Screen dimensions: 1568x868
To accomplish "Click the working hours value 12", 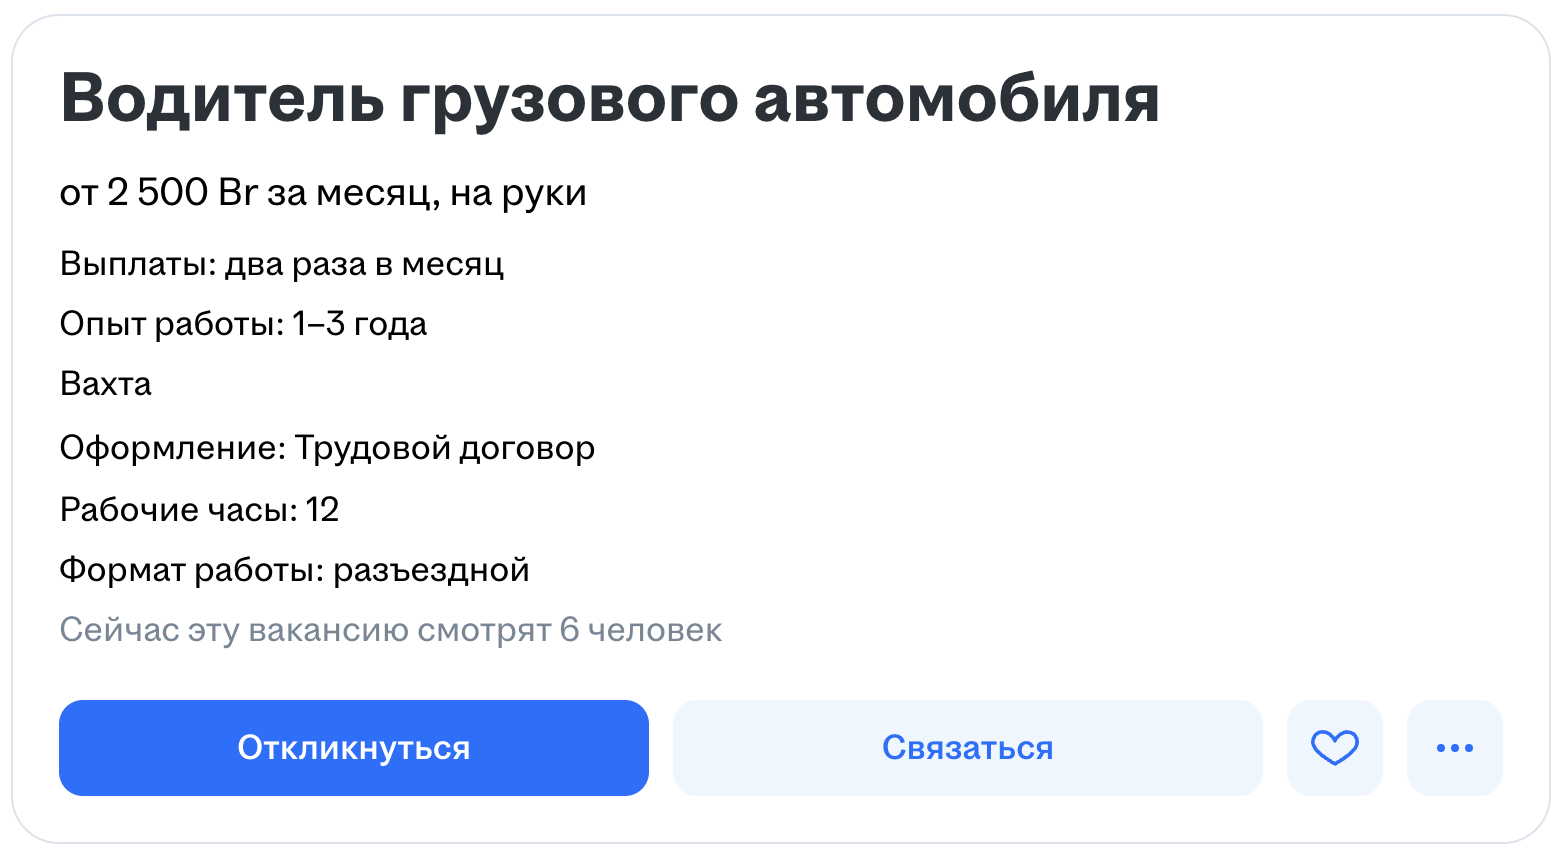I will [x=322, y=510].
